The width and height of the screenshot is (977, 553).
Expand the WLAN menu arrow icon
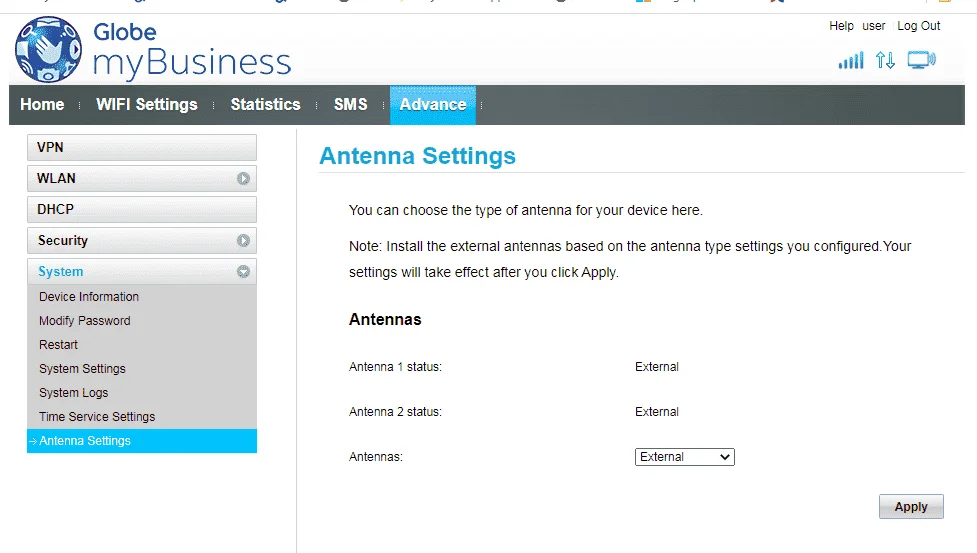click(x=243, y=179)
